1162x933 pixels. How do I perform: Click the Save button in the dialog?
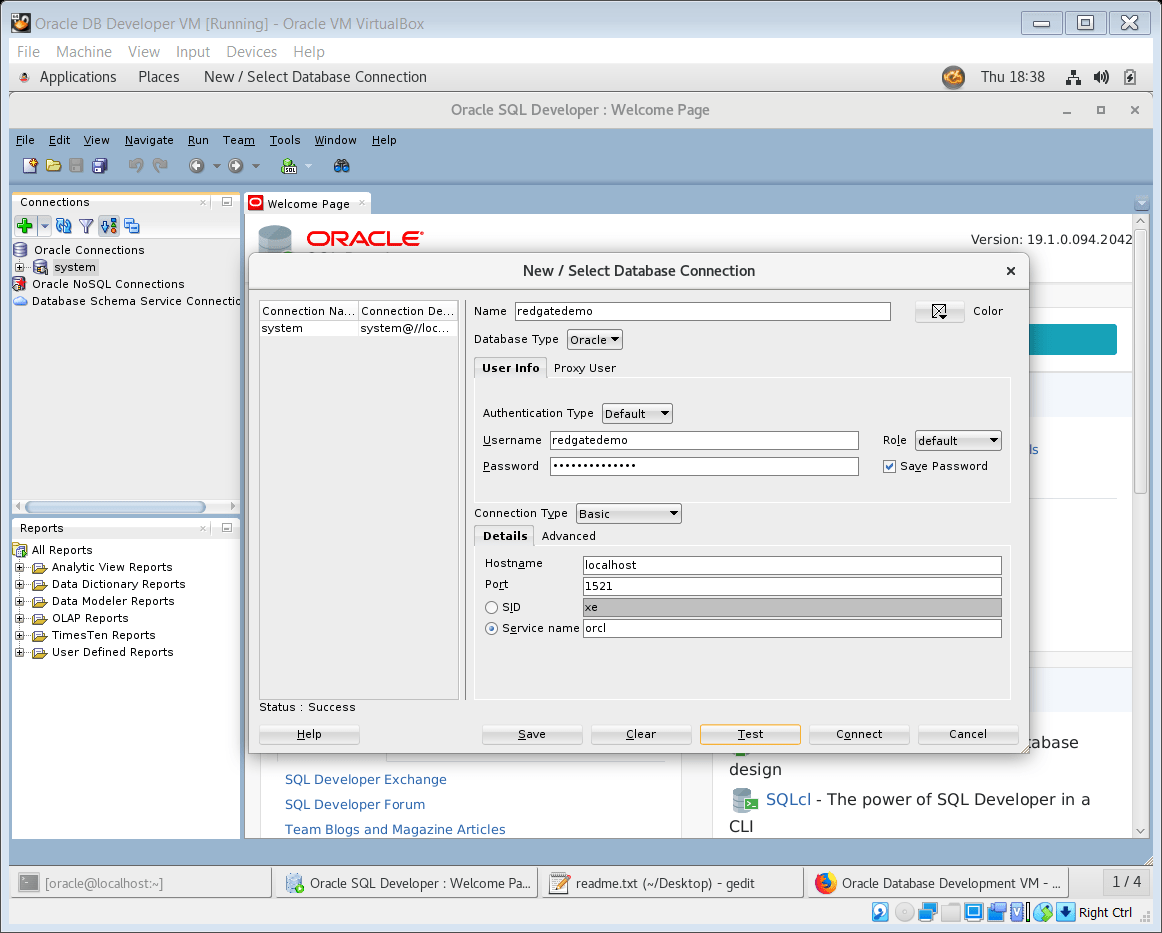pos(531,734)
